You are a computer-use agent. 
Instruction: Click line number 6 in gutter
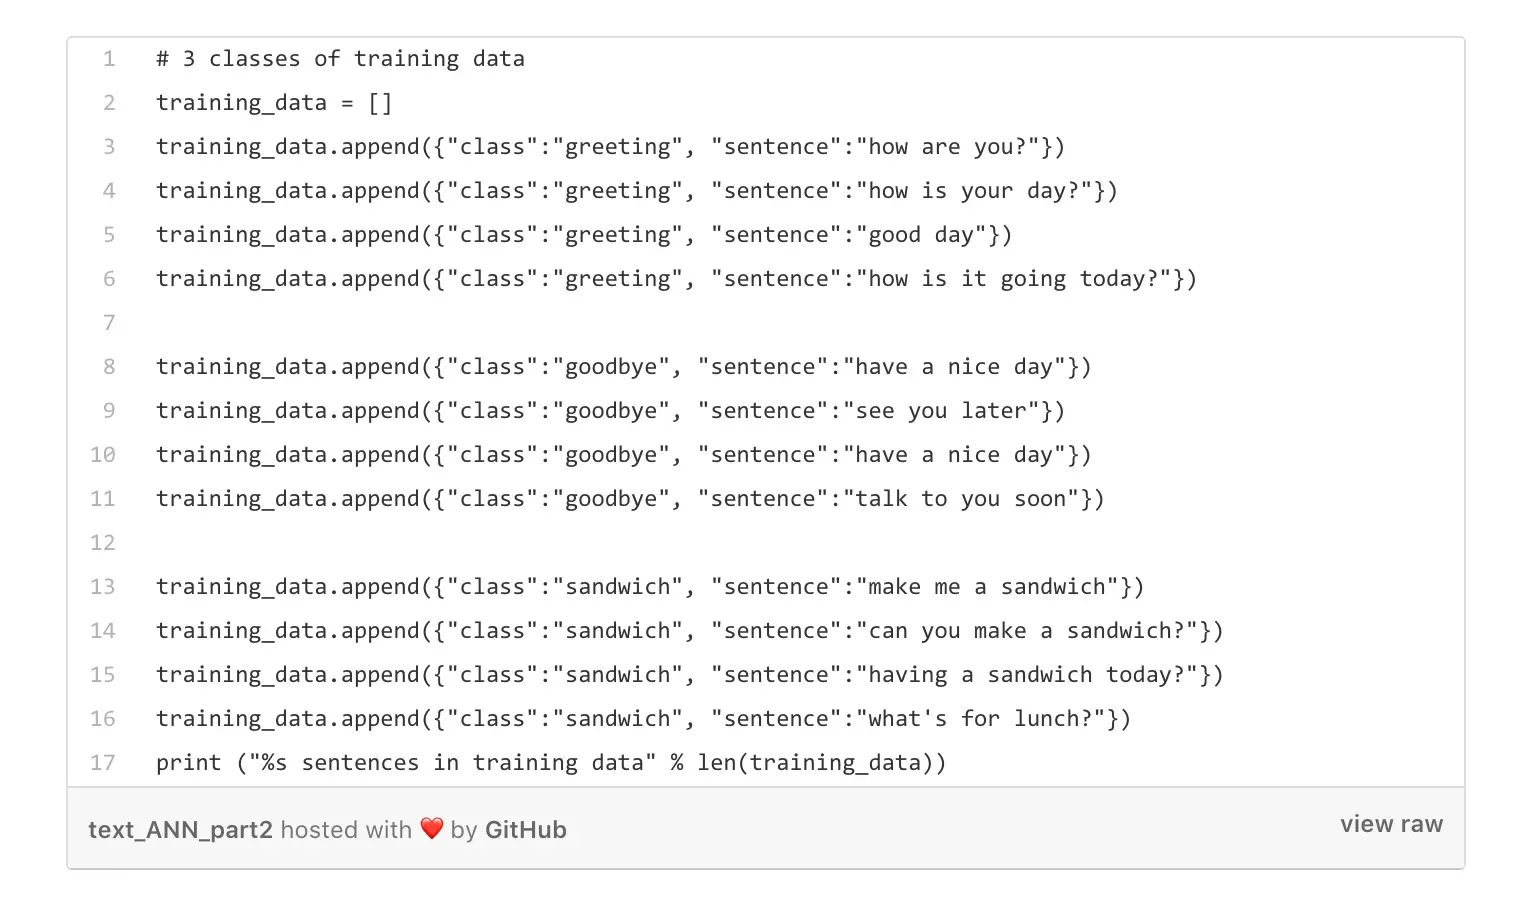[x=108, y=279]
